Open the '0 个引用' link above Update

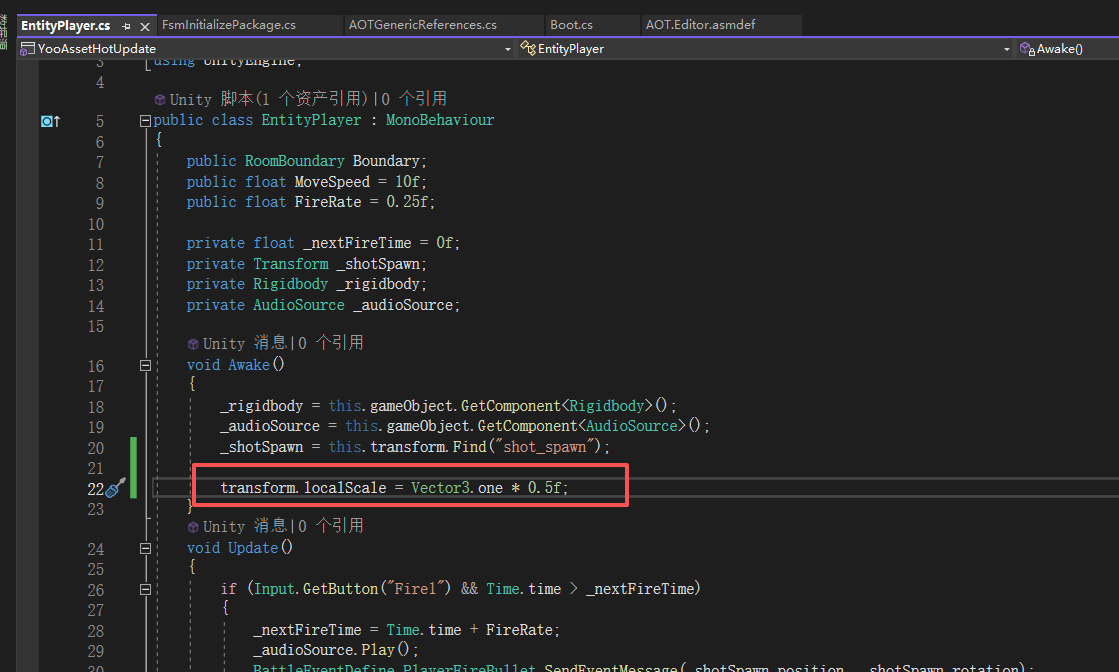[x=330, y=526]
